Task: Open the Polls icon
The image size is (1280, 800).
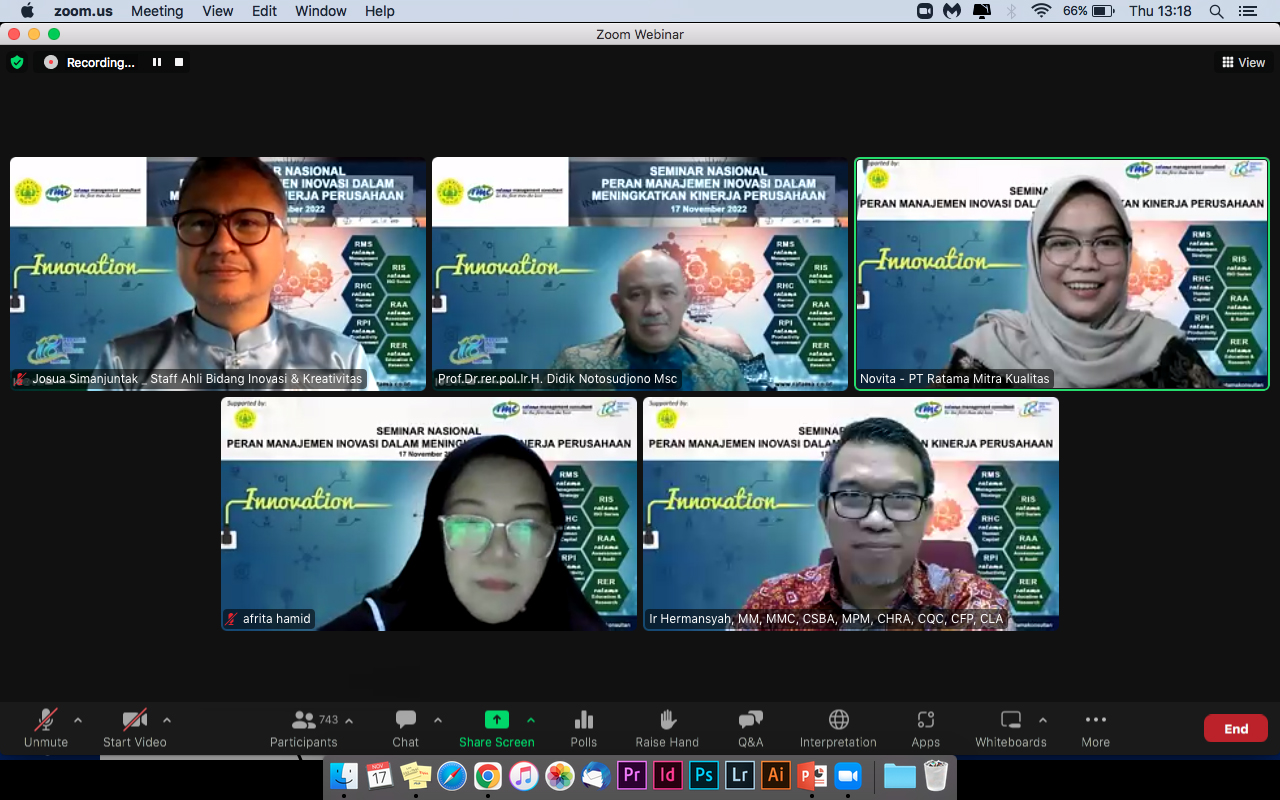Action: [x=584, y=720]
